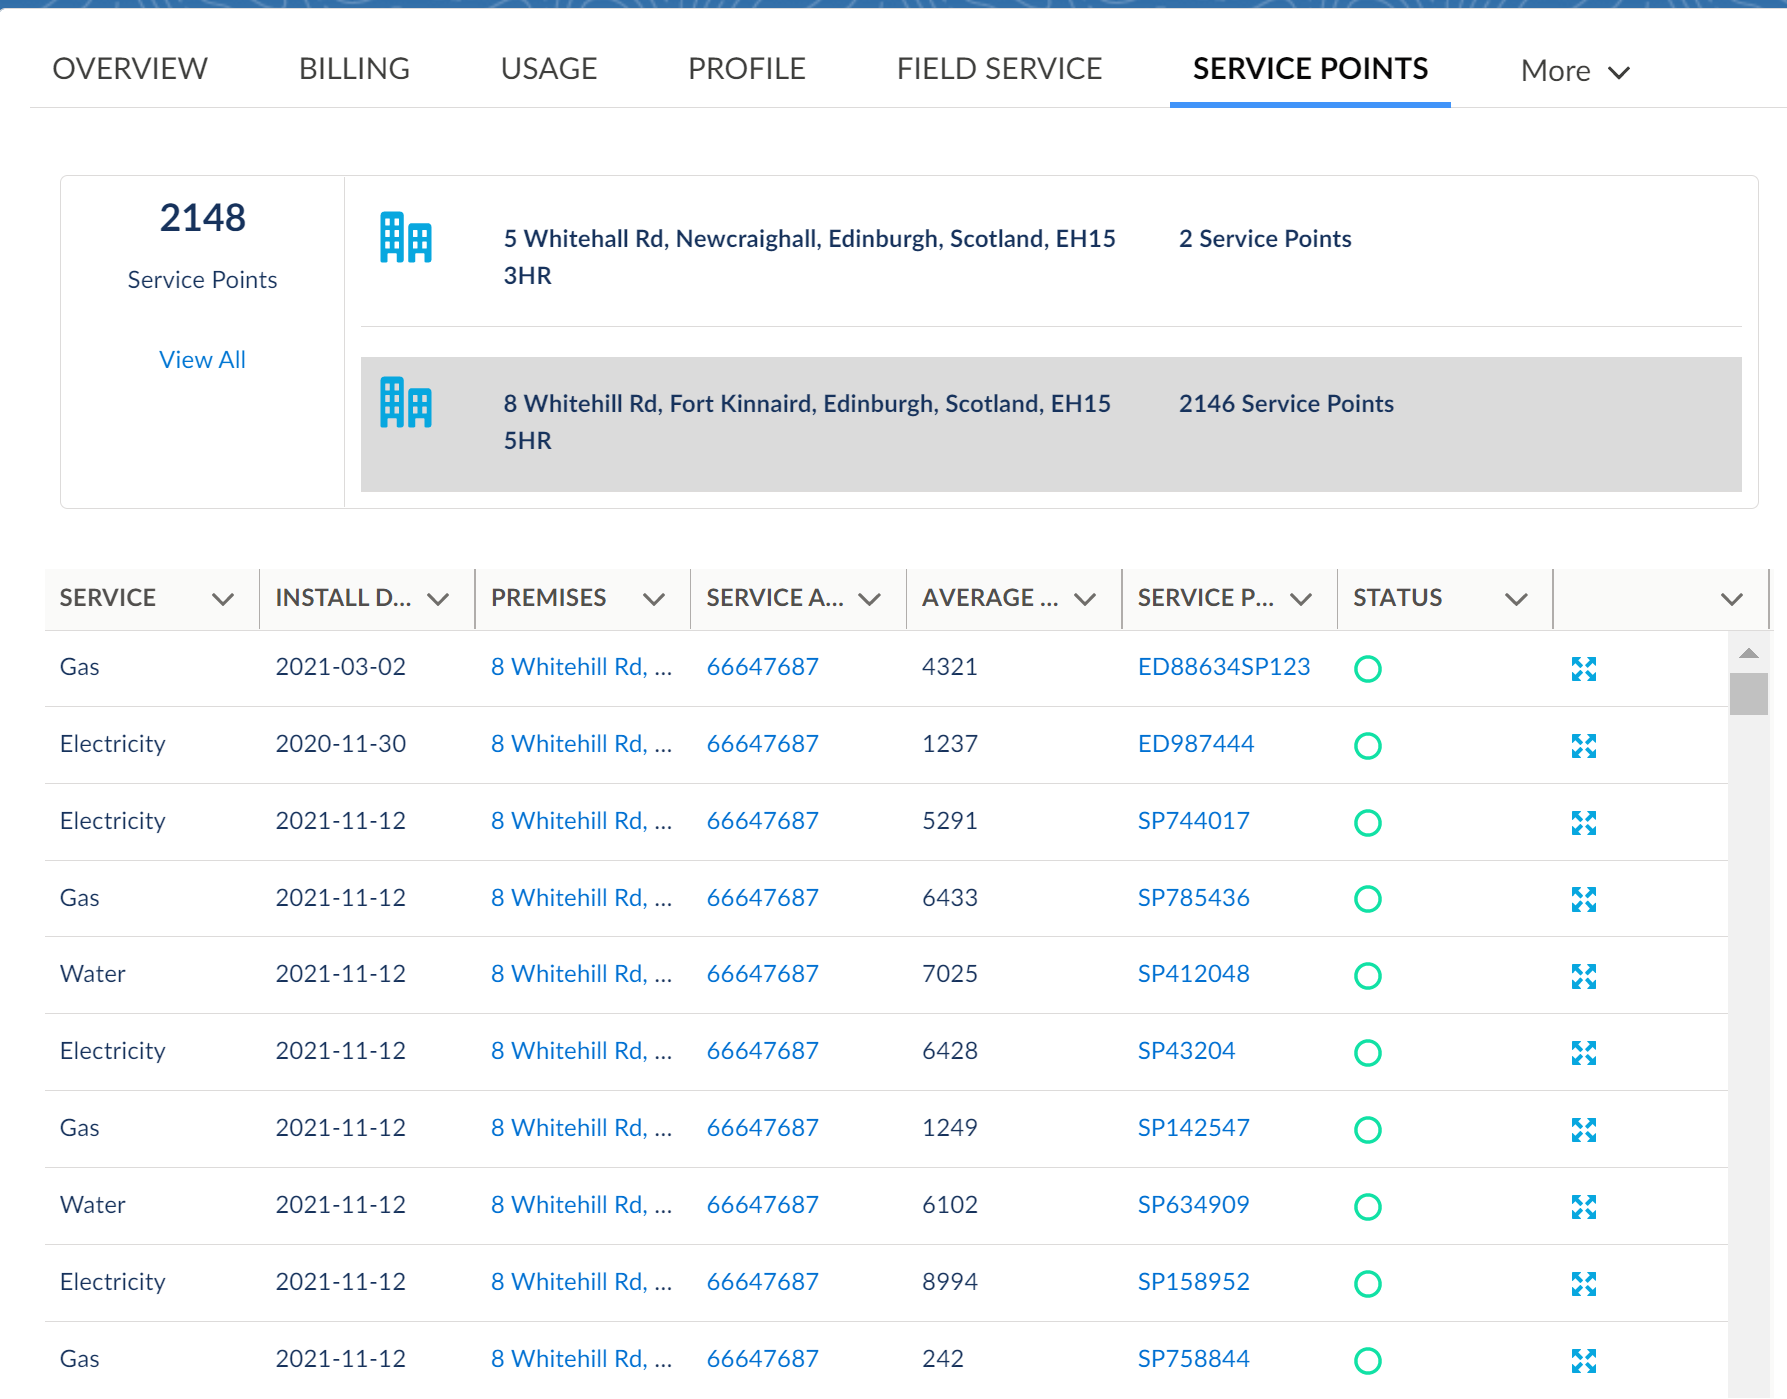Click status circle for SP412048 row
This screenshot has width=1787, height=1399.
coord(1367,976)
